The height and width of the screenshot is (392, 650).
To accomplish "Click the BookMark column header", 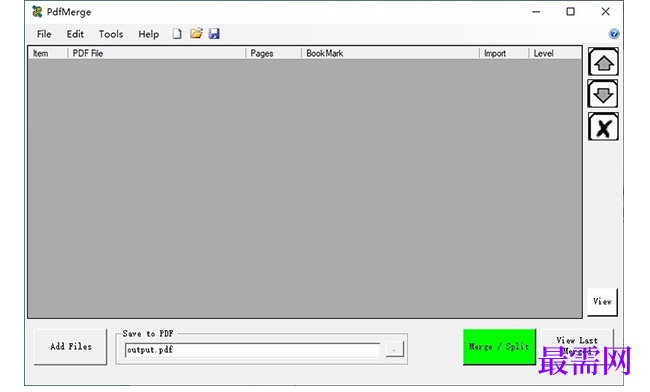I will click(390, 53).
